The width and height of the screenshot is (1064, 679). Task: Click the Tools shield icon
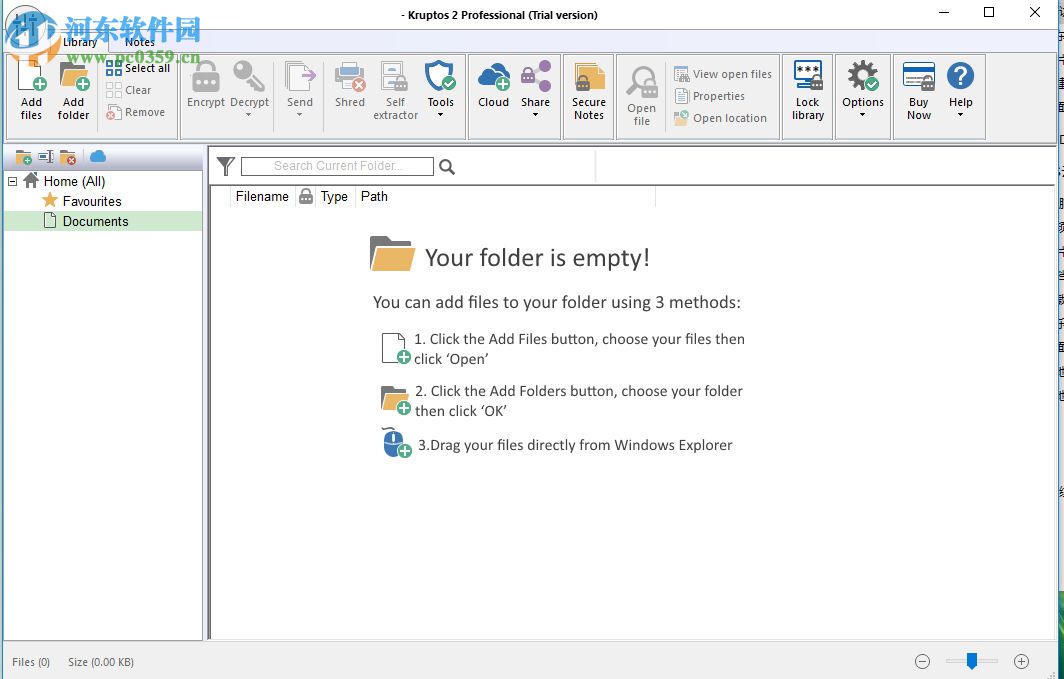[440, 76]
